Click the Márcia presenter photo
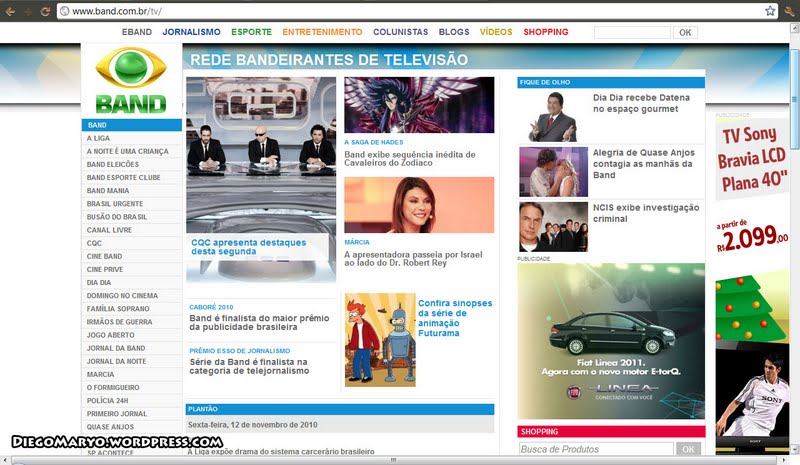Viewport: 800px width, 465px height. (419, 205)
